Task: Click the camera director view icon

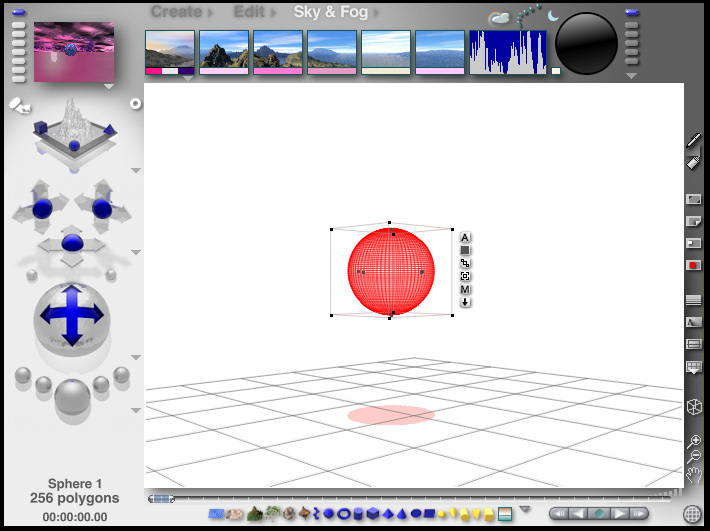Action: click(20, 106)
